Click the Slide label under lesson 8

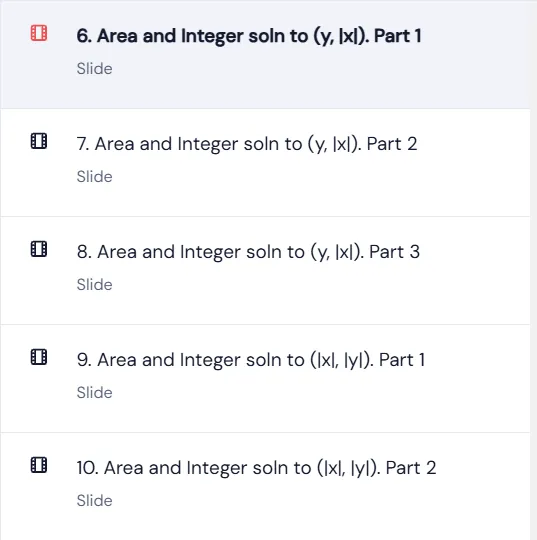click(94, 284)
